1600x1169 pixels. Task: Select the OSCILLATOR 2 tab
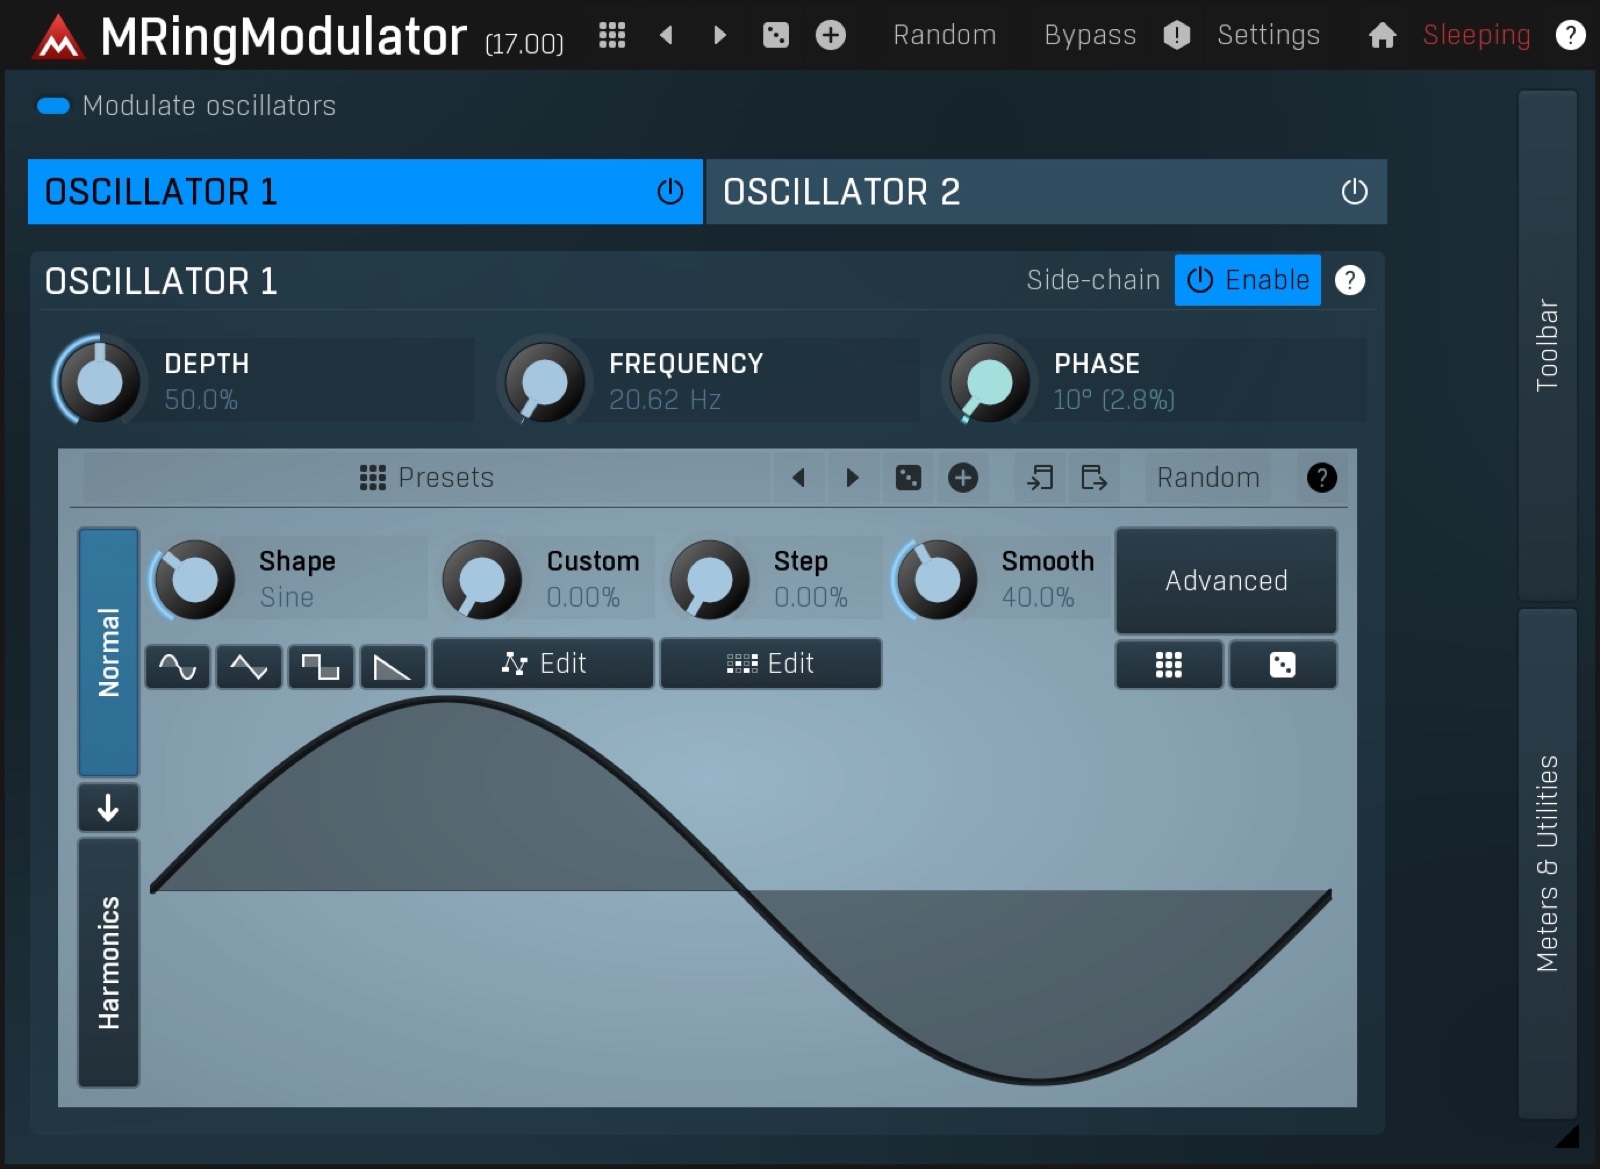[x=1046, y=191]
